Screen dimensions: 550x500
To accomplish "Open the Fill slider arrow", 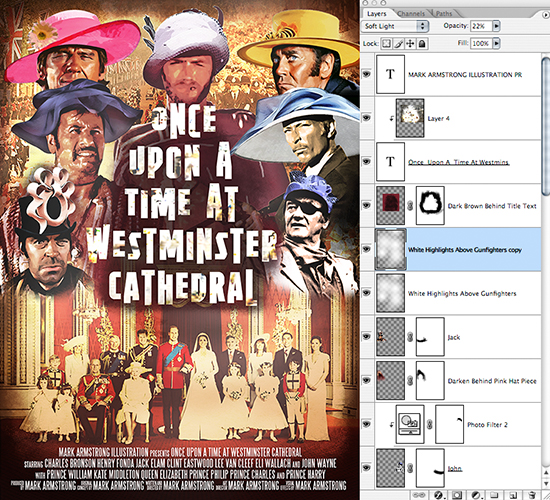I will 496,43.
